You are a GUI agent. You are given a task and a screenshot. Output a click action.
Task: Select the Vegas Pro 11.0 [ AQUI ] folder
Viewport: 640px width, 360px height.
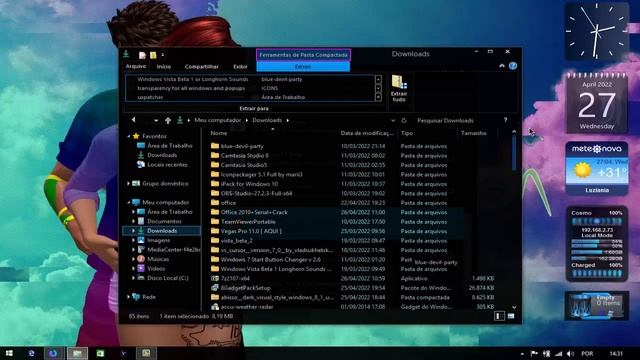251,231
